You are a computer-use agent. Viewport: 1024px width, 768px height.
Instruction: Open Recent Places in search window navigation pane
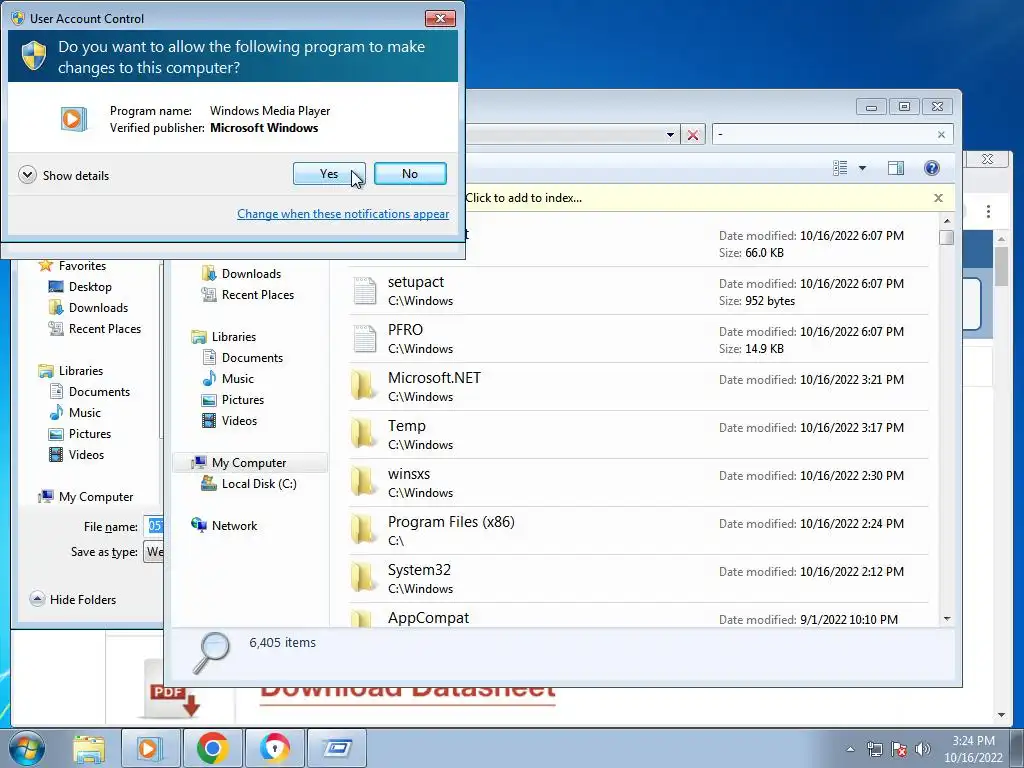[249, 295]
